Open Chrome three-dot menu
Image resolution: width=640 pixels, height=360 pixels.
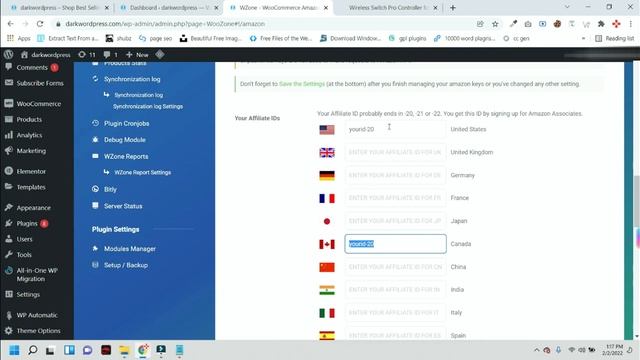click(x=631, y=24)
